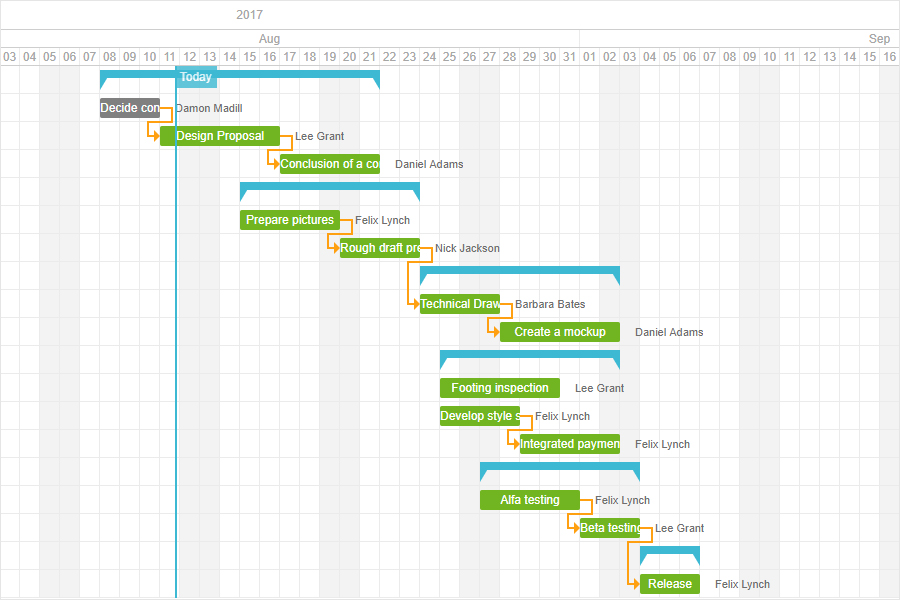The width and height of the screenshot is (900, 600).
Task: Click the Alfa testing task bar
Action: [530, 500]
